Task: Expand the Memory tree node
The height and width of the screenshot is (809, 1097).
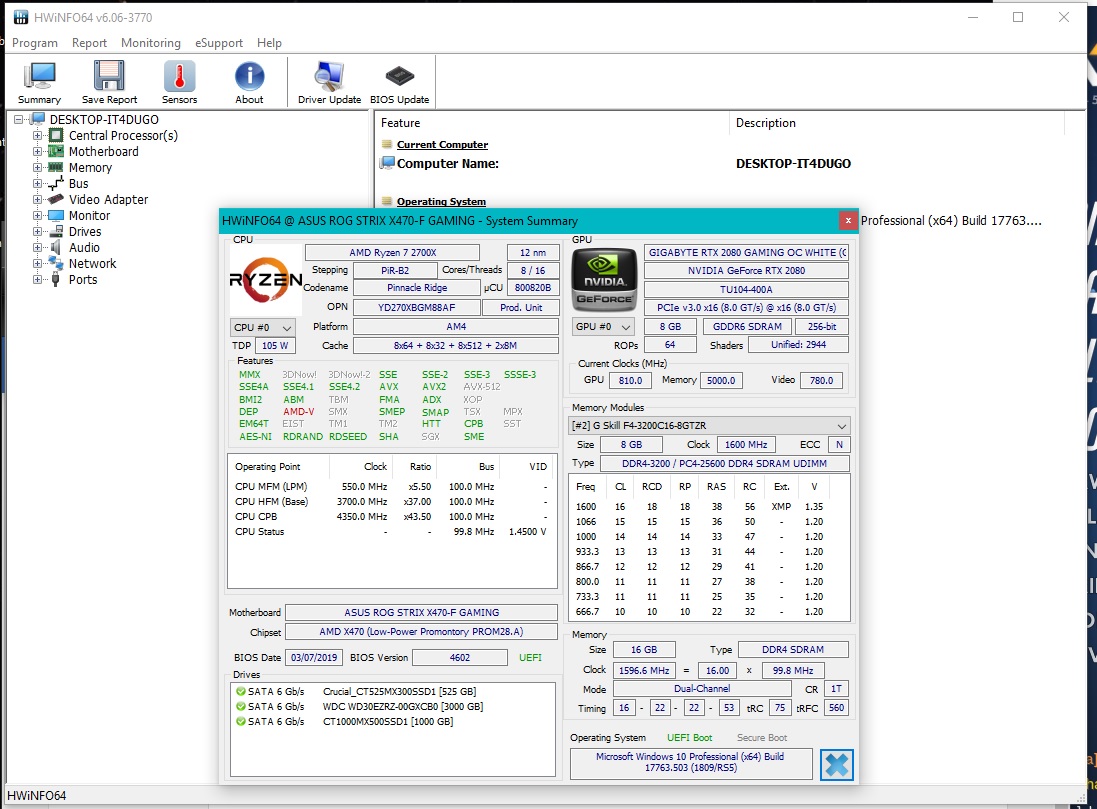Action: click(x=37, y=168)
